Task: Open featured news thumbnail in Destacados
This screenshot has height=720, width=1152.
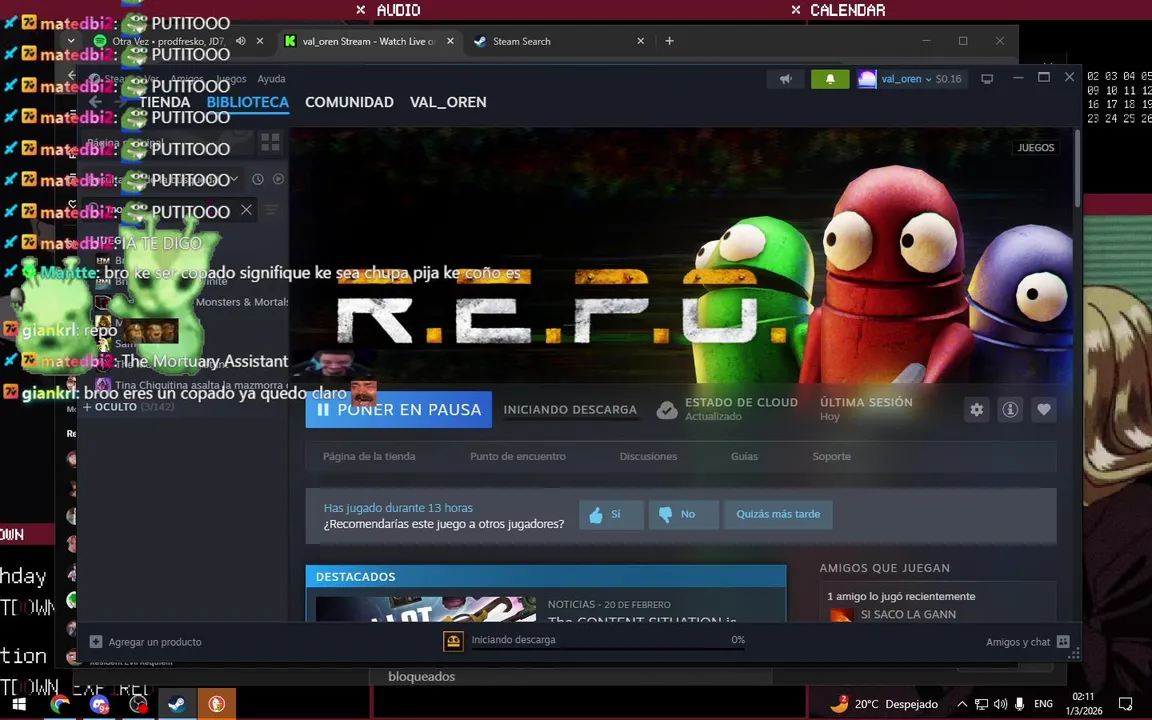Action: (426, 609)
